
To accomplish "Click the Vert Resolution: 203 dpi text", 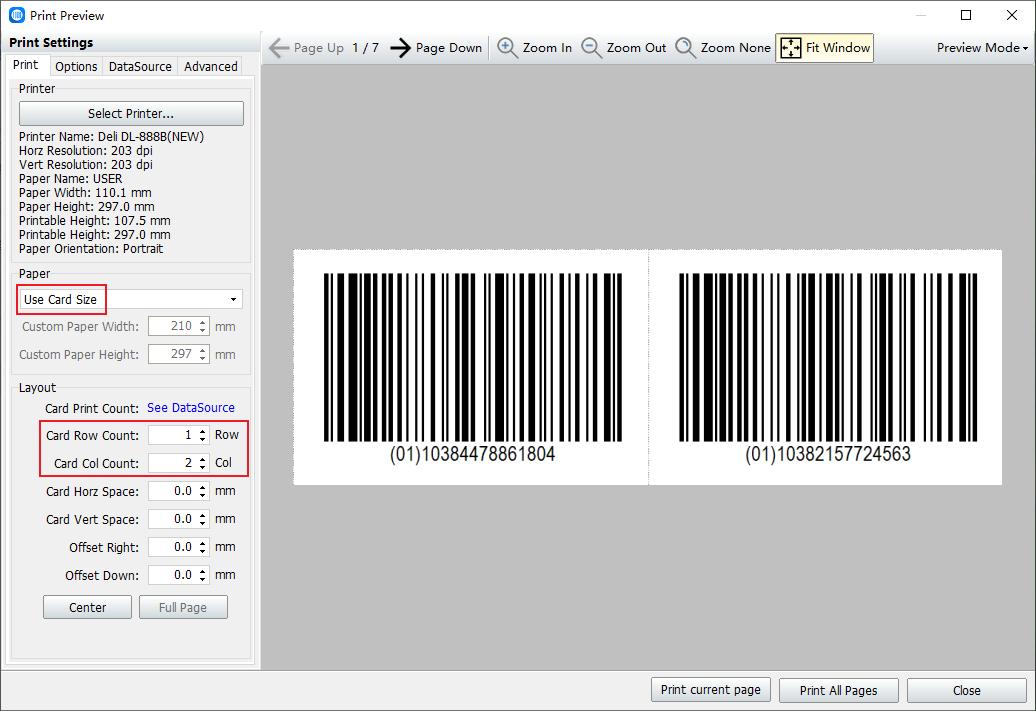I will pyautogui.click(x=86, y=165).
